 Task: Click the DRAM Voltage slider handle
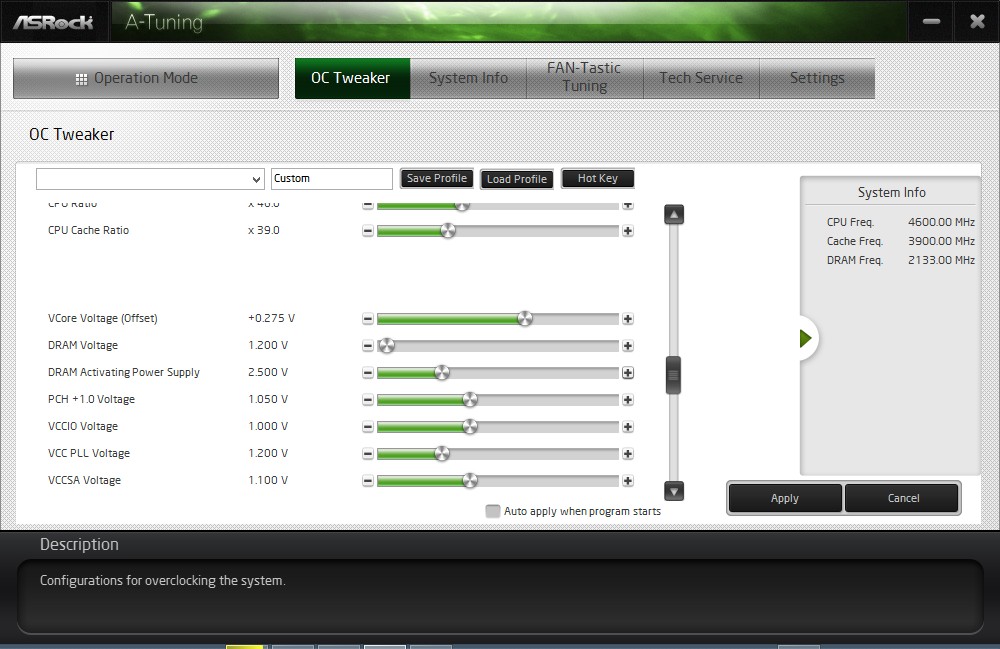tap(386, 346)
